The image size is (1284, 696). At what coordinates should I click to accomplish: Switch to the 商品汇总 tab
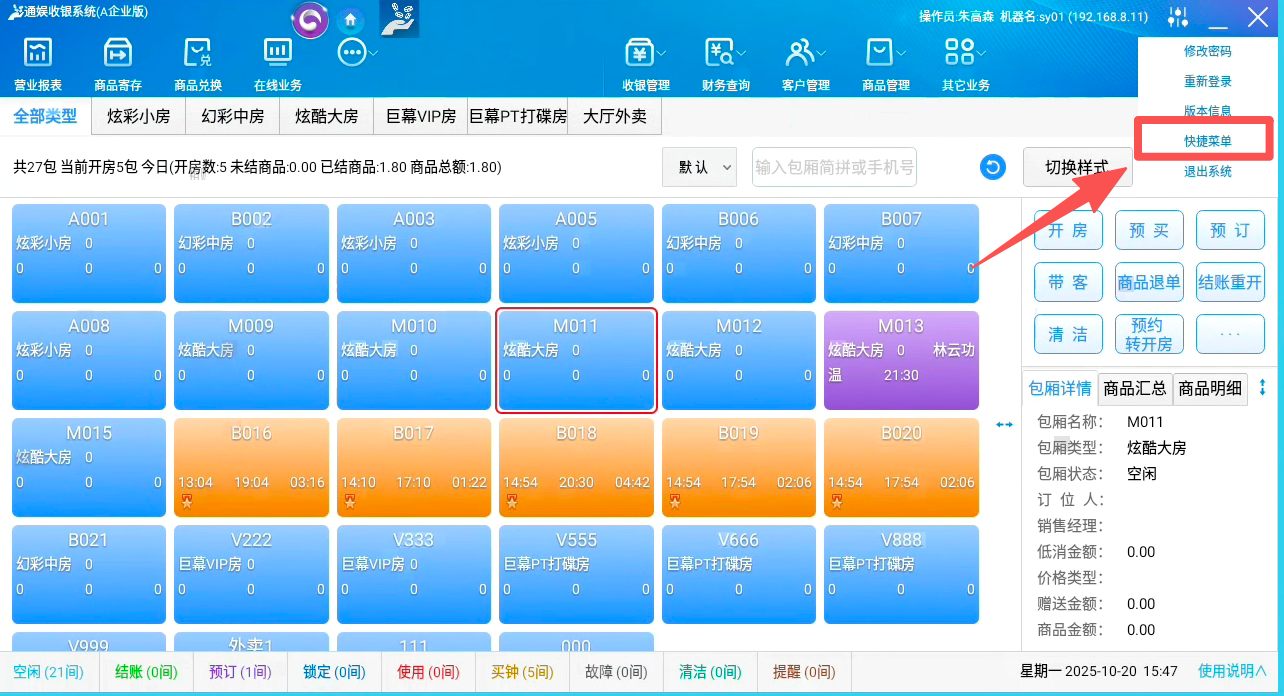coord(1134,388)
